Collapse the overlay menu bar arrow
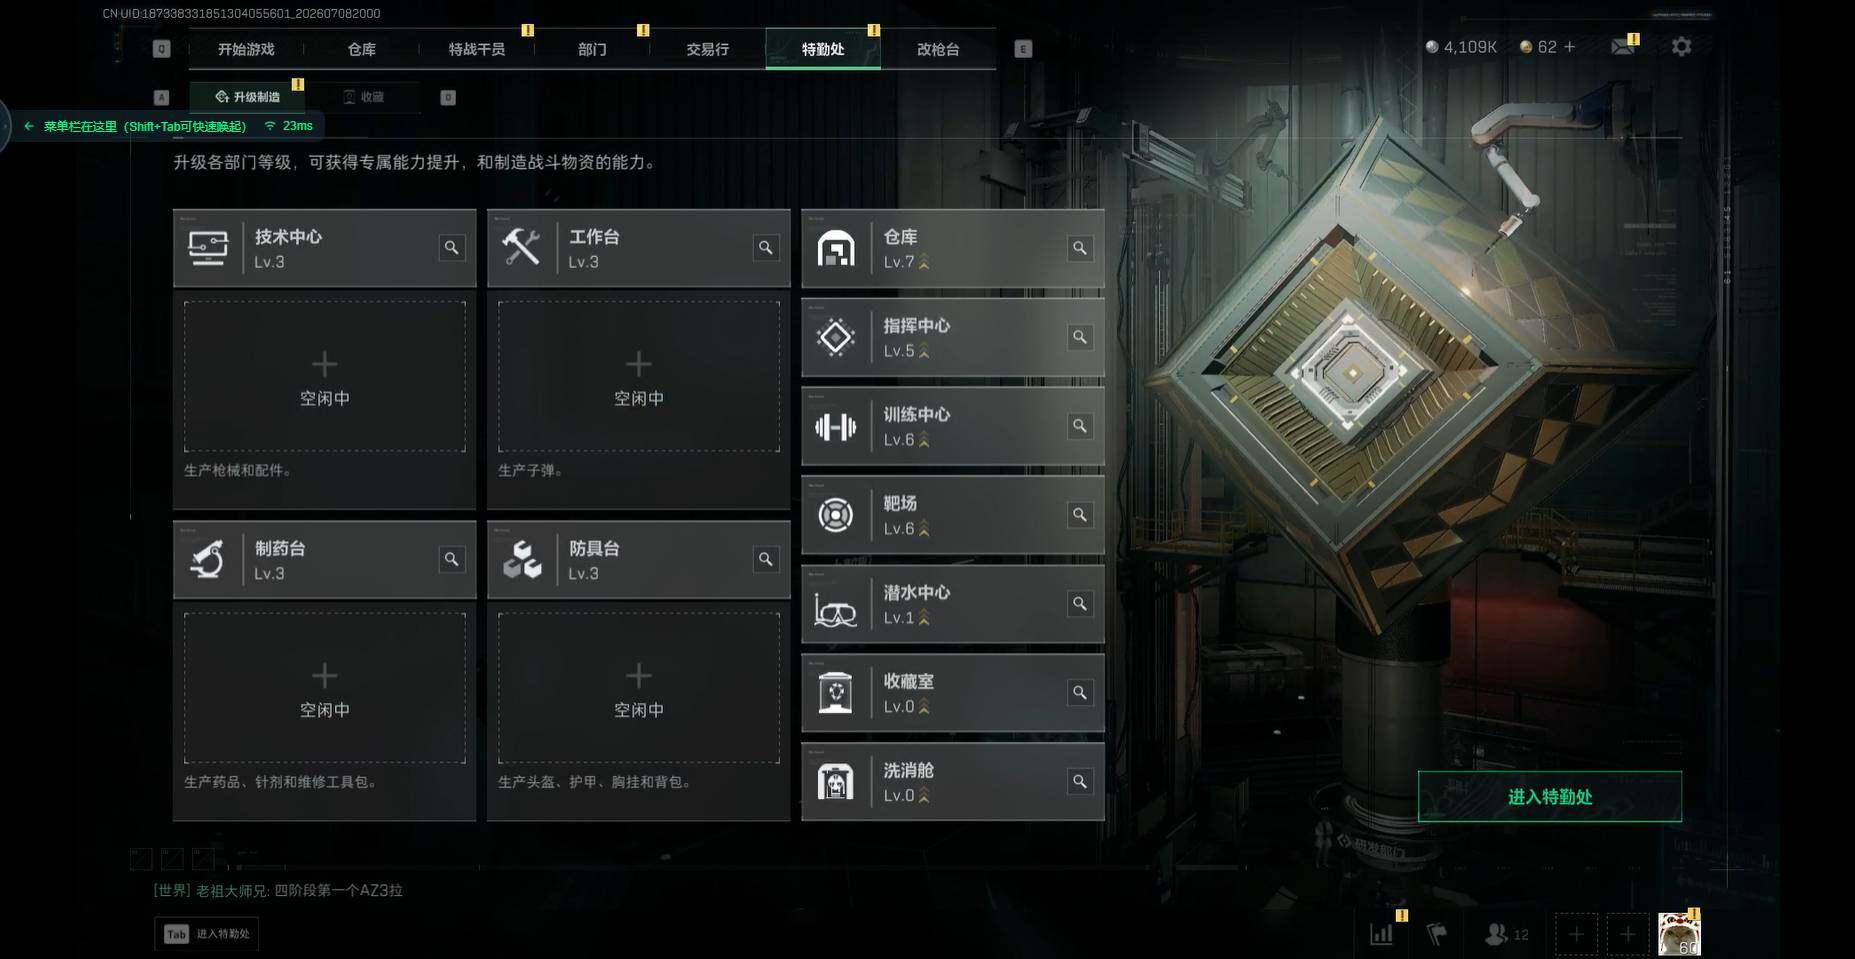Screen dimensions: 1855x959 (28, 126)
